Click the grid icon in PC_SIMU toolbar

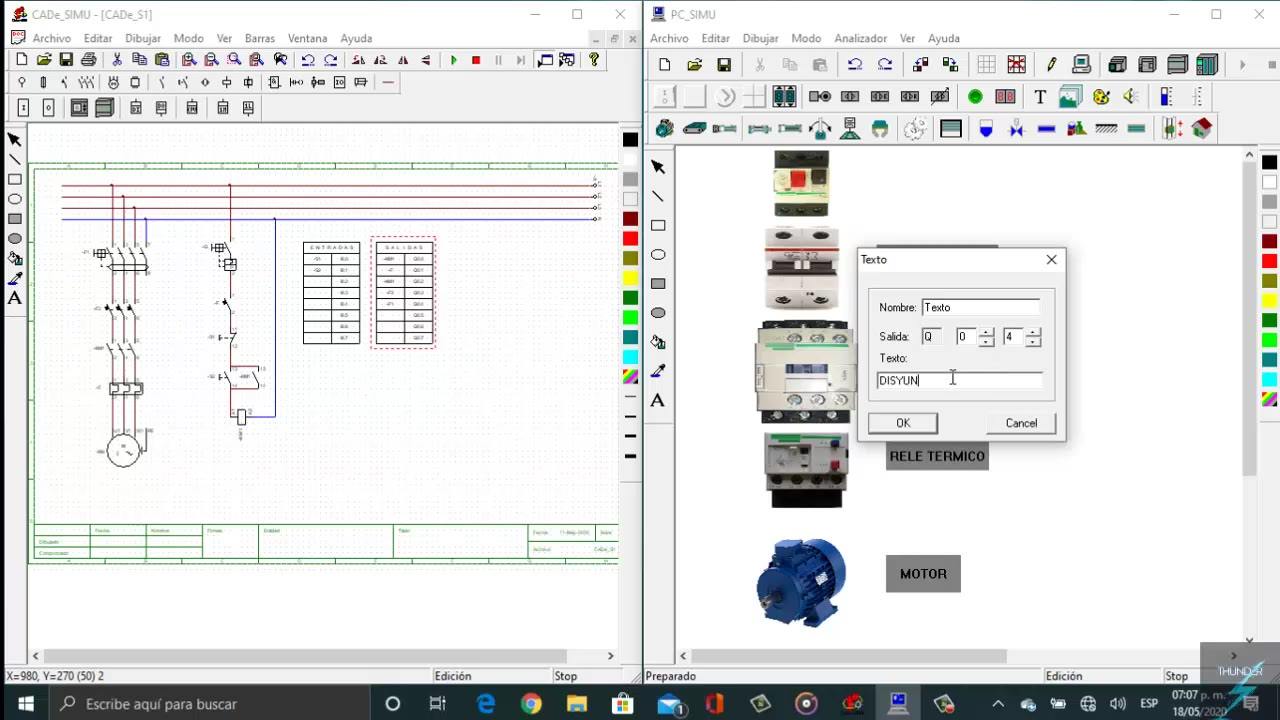tap(987, 65)
